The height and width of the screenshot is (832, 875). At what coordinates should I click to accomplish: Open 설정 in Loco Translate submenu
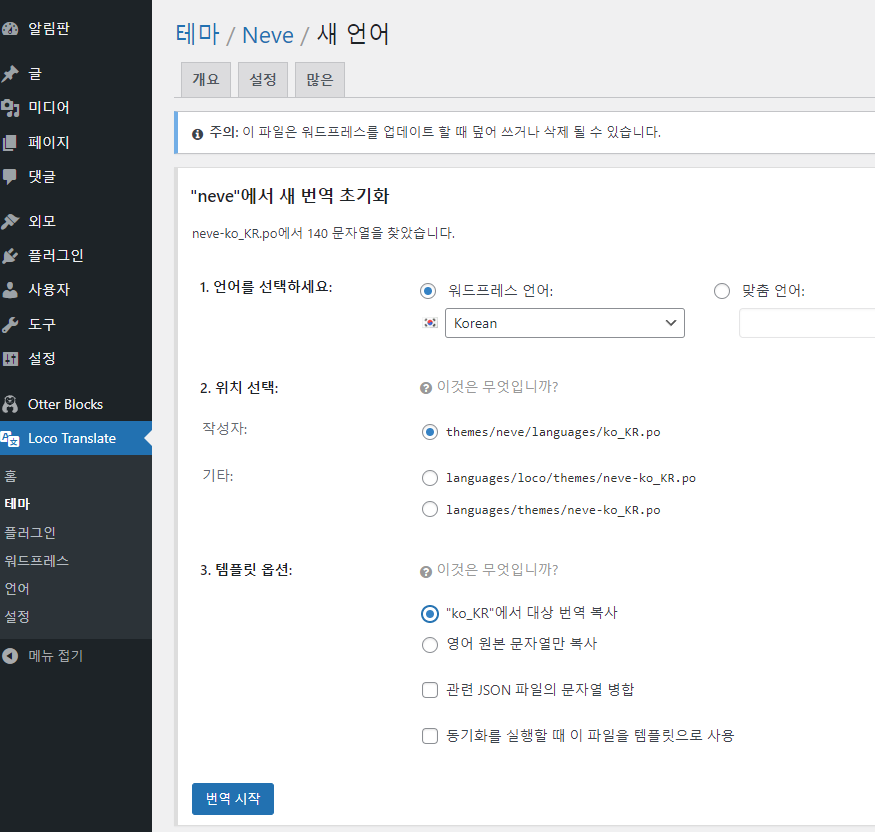point(17,617)
